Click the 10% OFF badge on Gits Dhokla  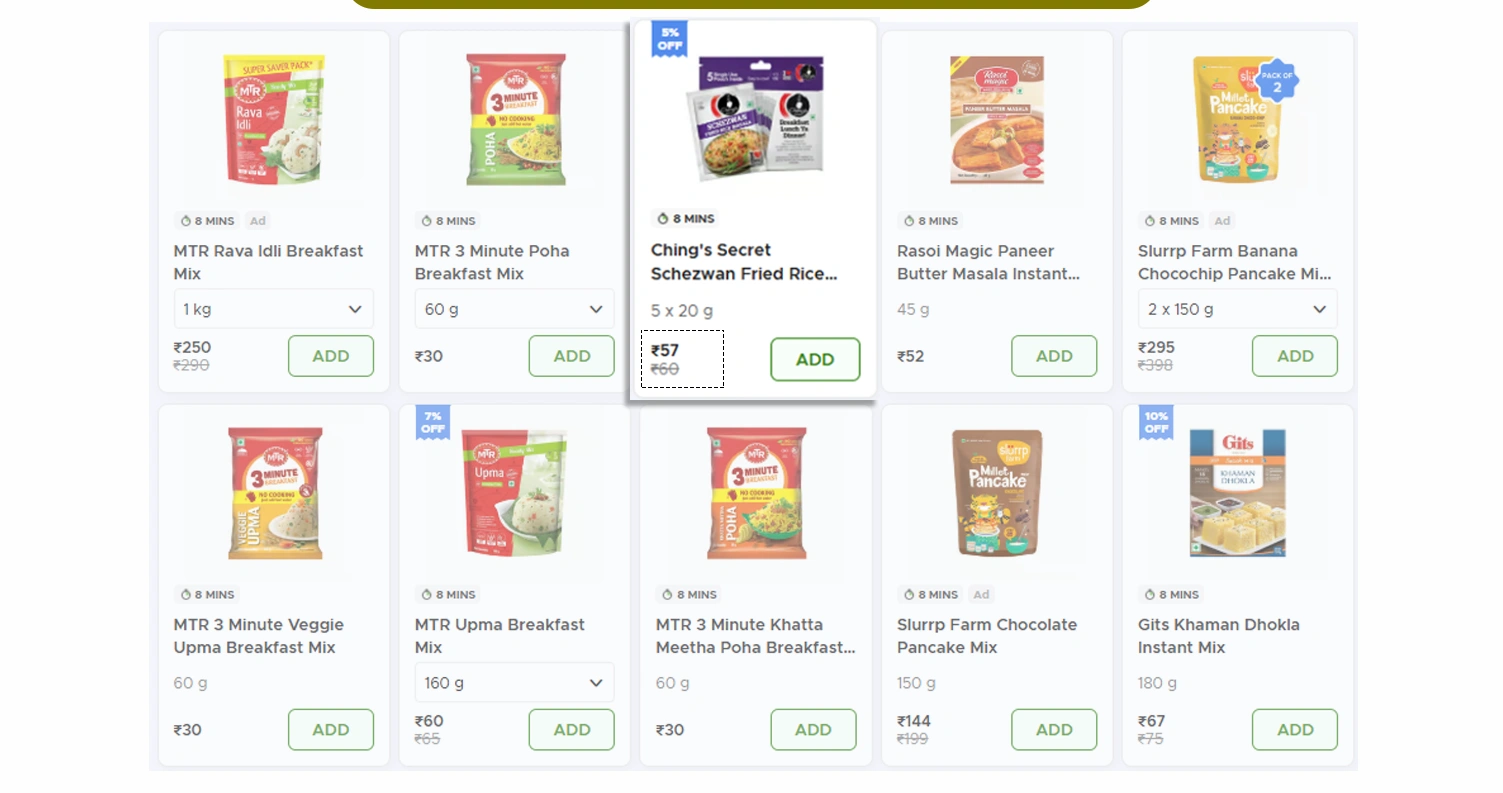pyautogui.click(x=1156, y=422)
